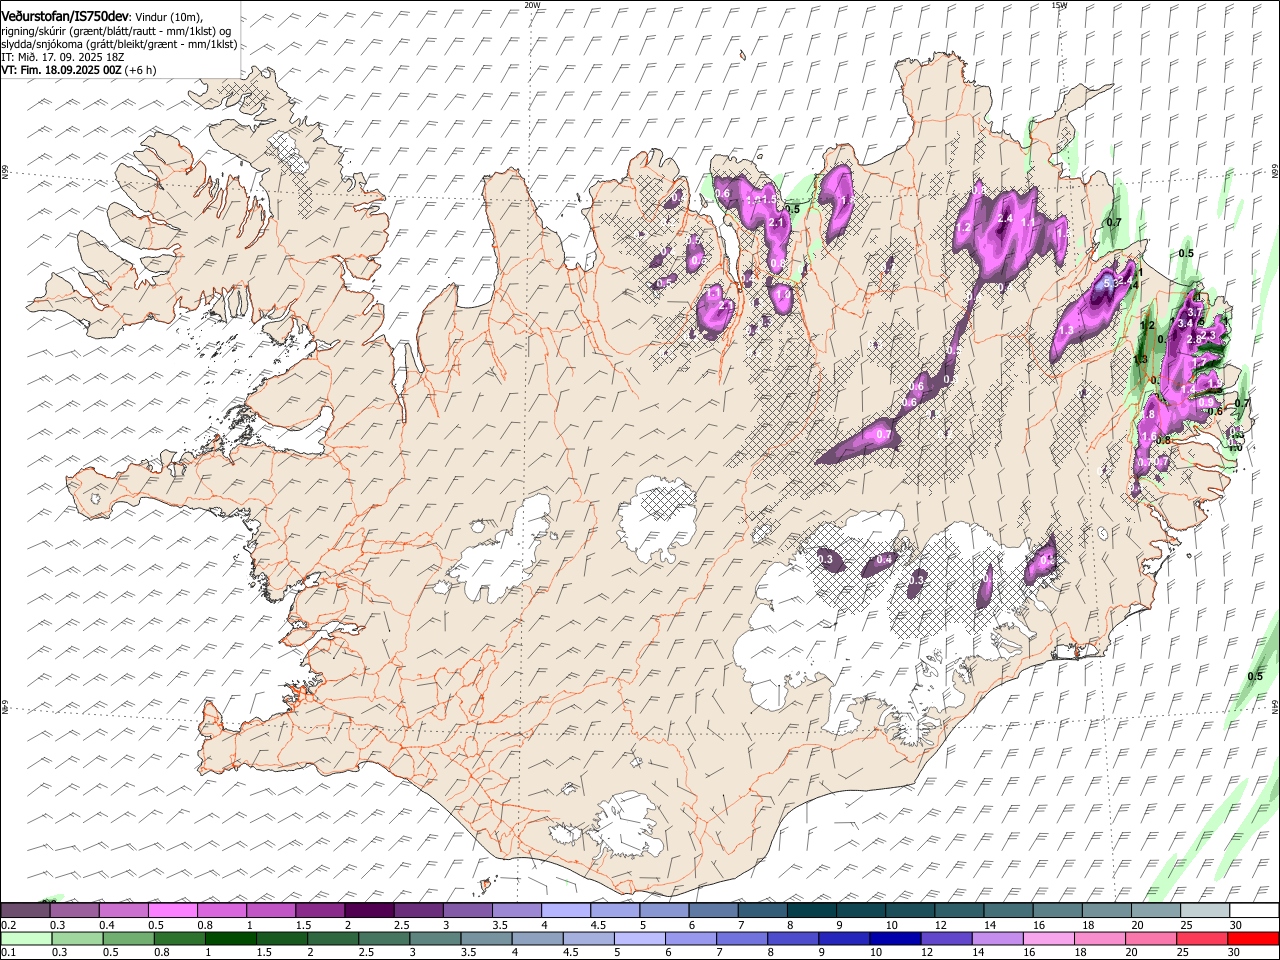The height and width of the screenshot is (960, 1280).
Task: Select top-row legend swatch between 3 and 3.5
Action: pyautogui.click(x=467, y=911)
